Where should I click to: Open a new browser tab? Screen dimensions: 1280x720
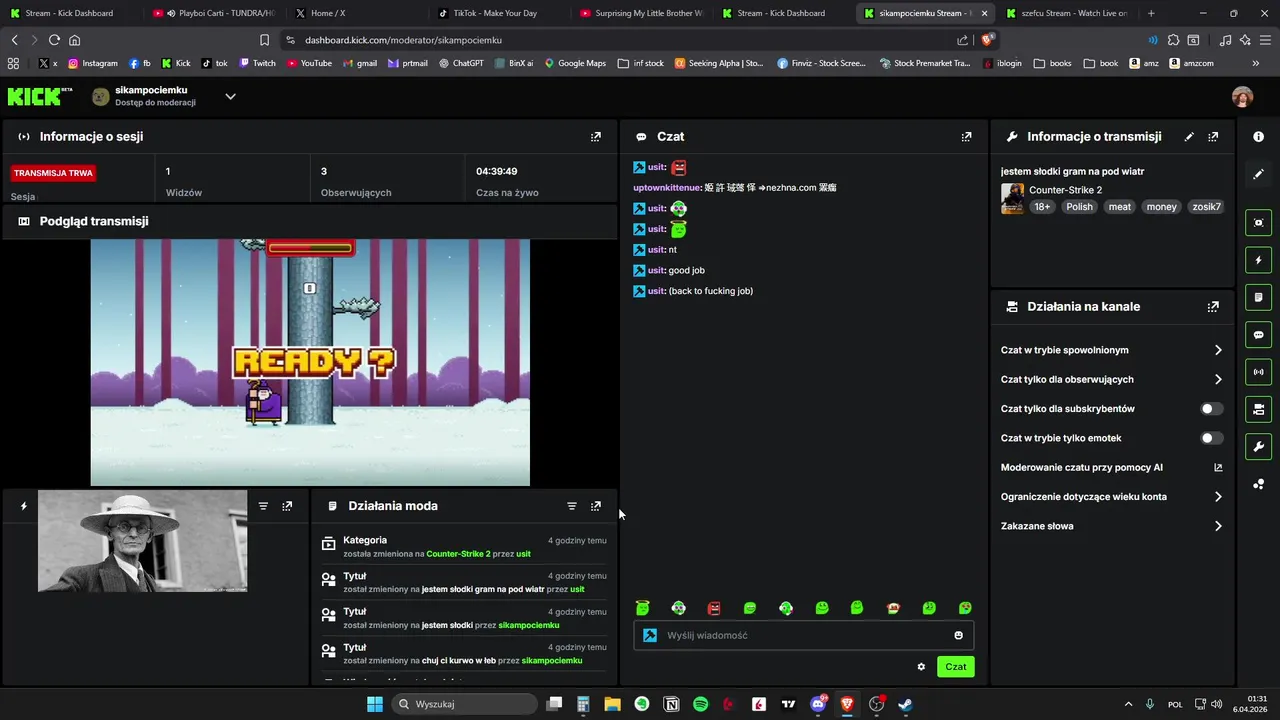pyautogui.click(x=1151, y=13)
